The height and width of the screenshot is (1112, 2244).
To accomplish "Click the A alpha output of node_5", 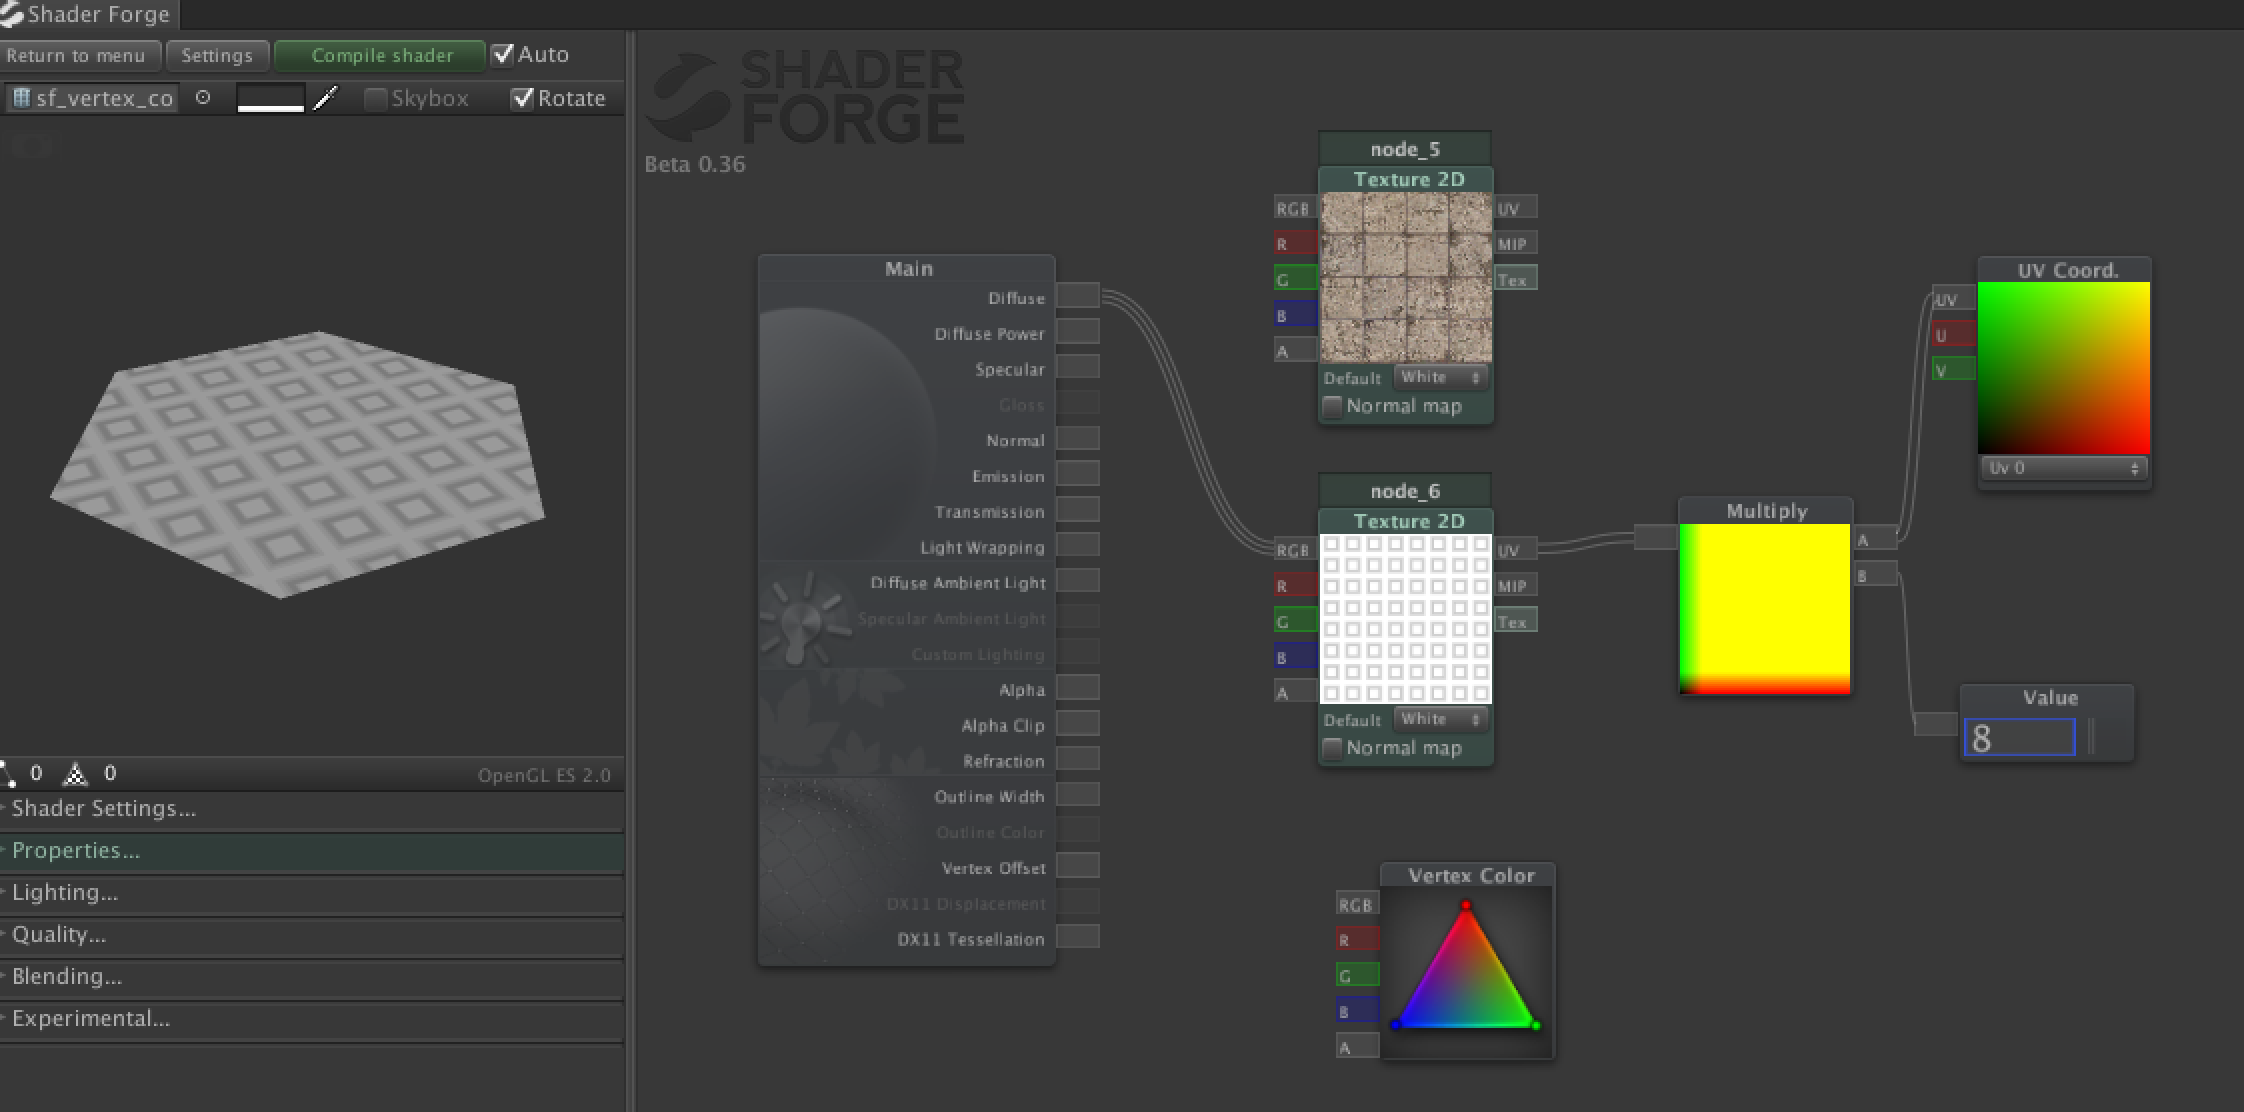I will [1295, 351].
